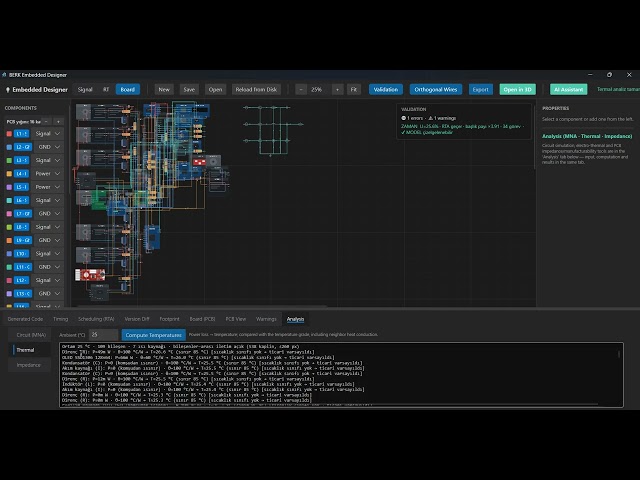This screenshot has height=480, width=640.
Task: Click Reload from Disk
Action: point(256,89)
